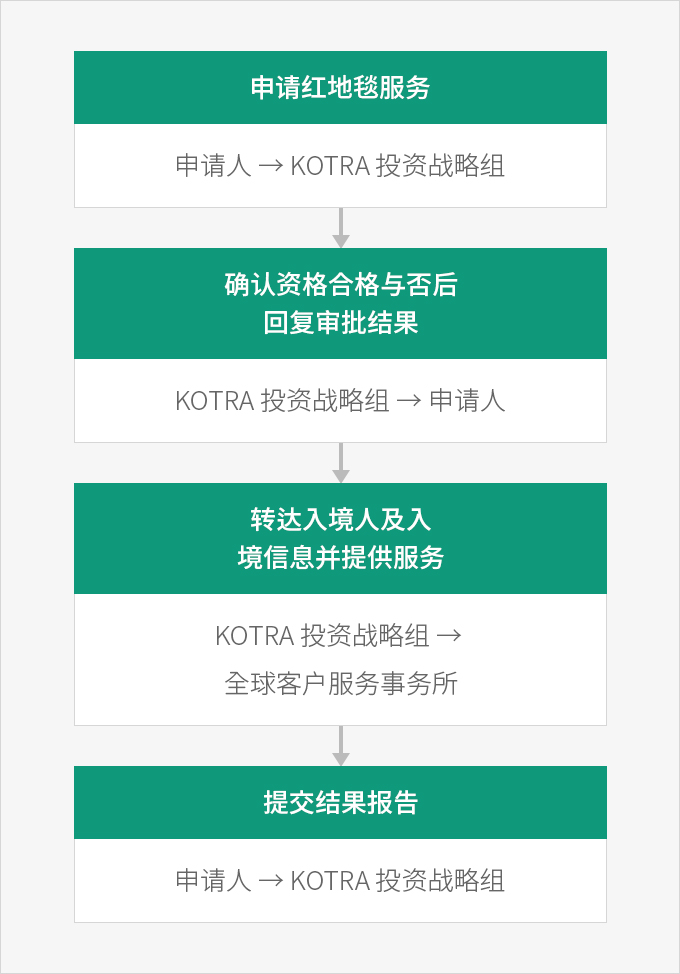The image size is (680, 974).
Task: Select the KOTRA 投资战略组 → 申请人 box
Action: click(x=340, y=401)
